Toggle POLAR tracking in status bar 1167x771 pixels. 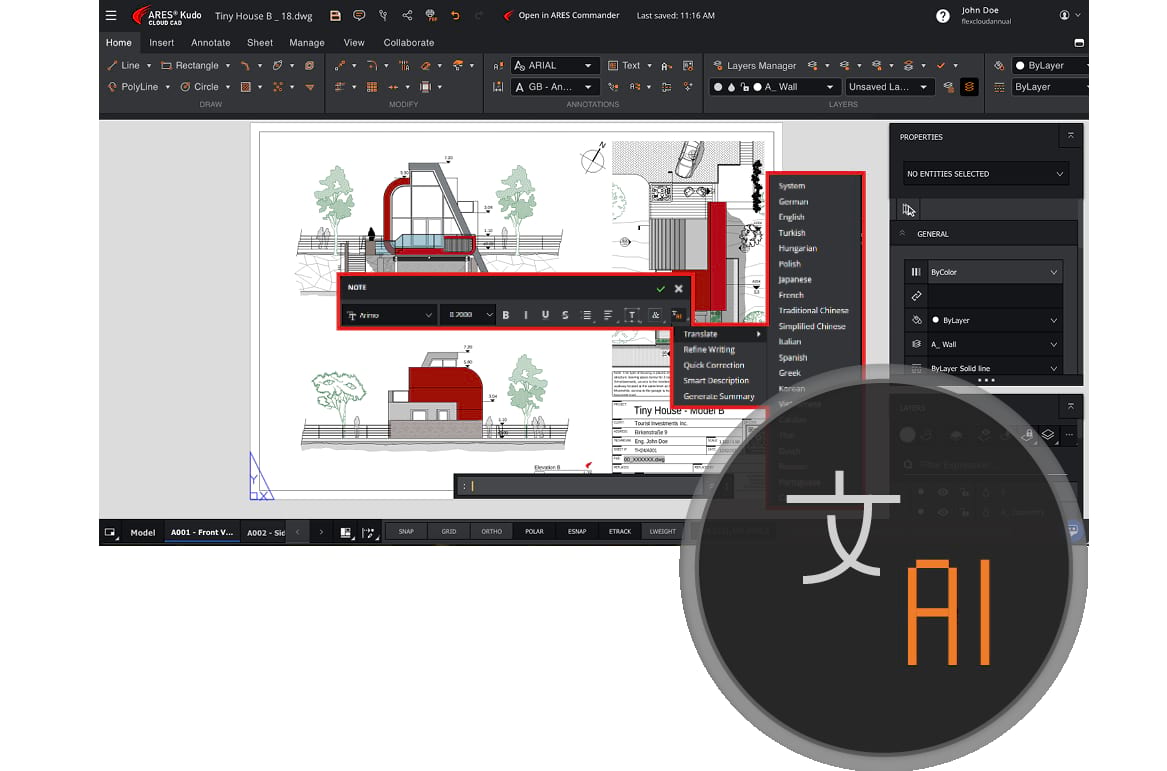tap(534, 531)
